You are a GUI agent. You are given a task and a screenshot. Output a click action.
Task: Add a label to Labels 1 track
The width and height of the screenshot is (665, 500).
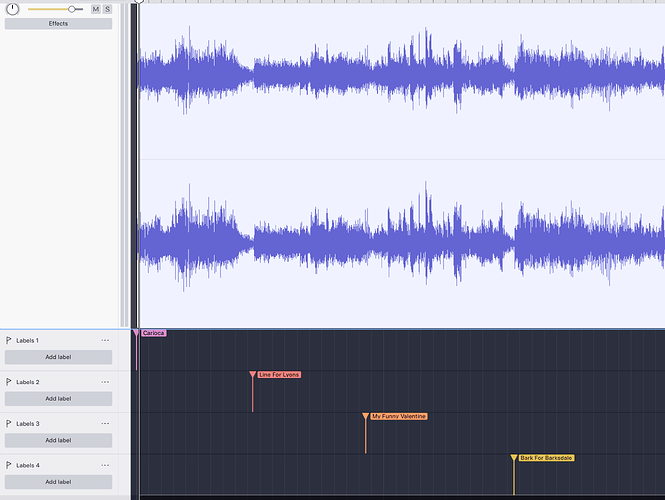pyautogui.click(x=59, y=357)
